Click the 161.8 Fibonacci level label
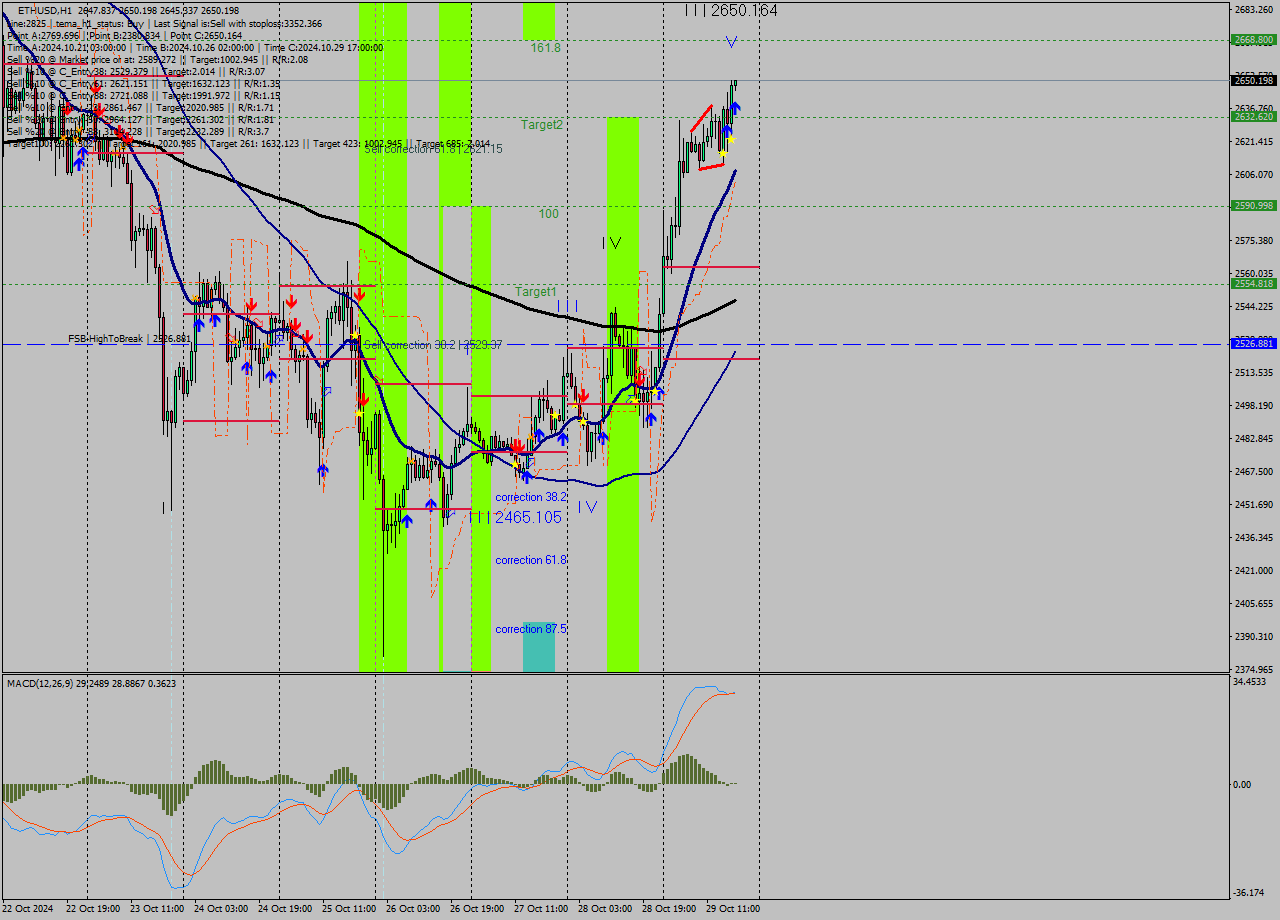The width and height of the screenshot is (1280, 920). click(545, 47)
